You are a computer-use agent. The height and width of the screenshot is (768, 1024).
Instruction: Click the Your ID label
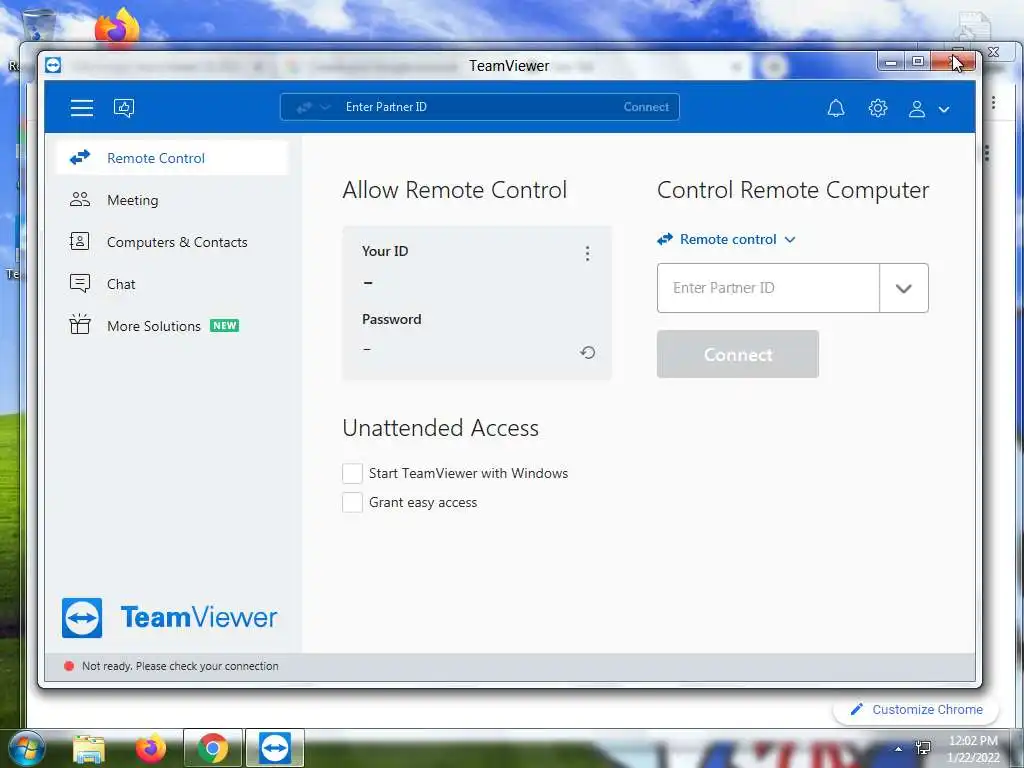tap(385, 251)
